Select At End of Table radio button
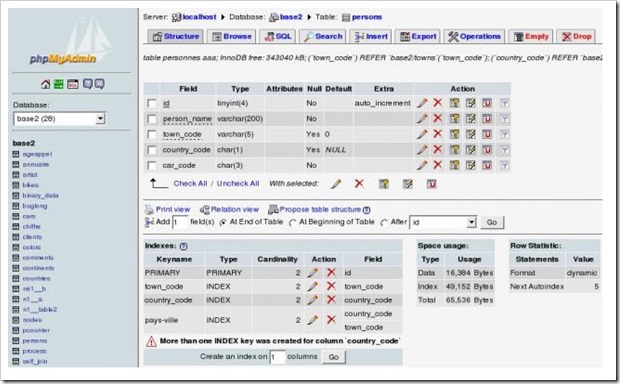Image resolution: width=620 pixels, height=384 pixels. (x=223, y=223)
